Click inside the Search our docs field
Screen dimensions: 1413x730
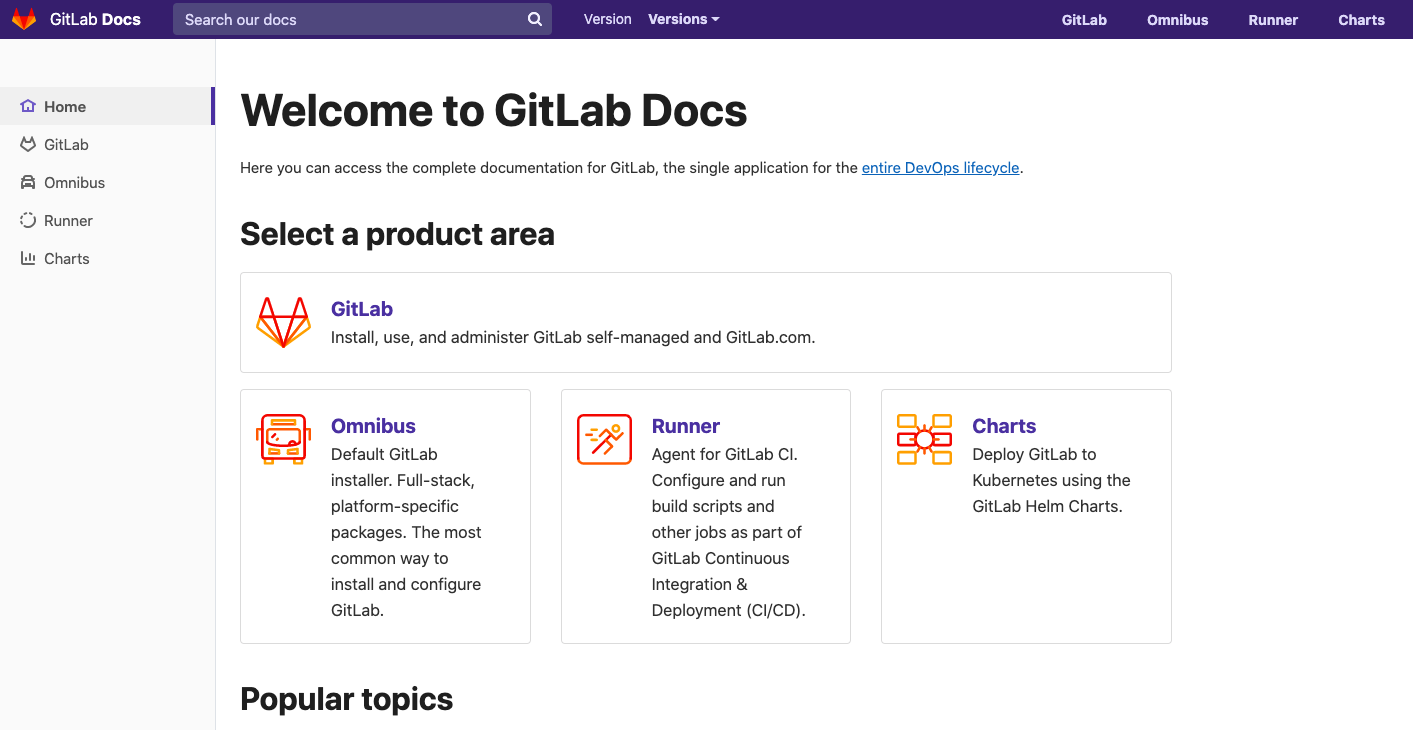pos(350,19)
